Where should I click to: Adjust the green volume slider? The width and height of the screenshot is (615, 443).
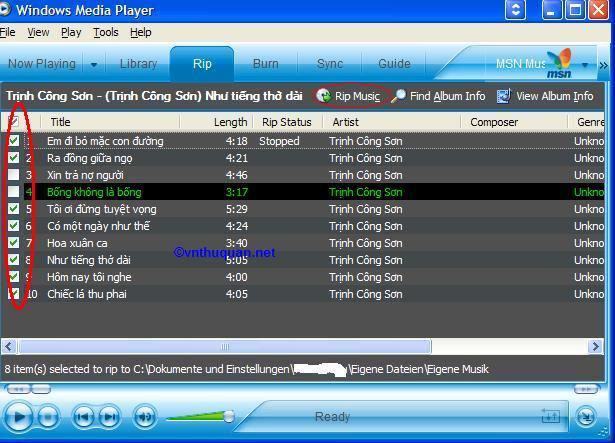tap(200, 416)
